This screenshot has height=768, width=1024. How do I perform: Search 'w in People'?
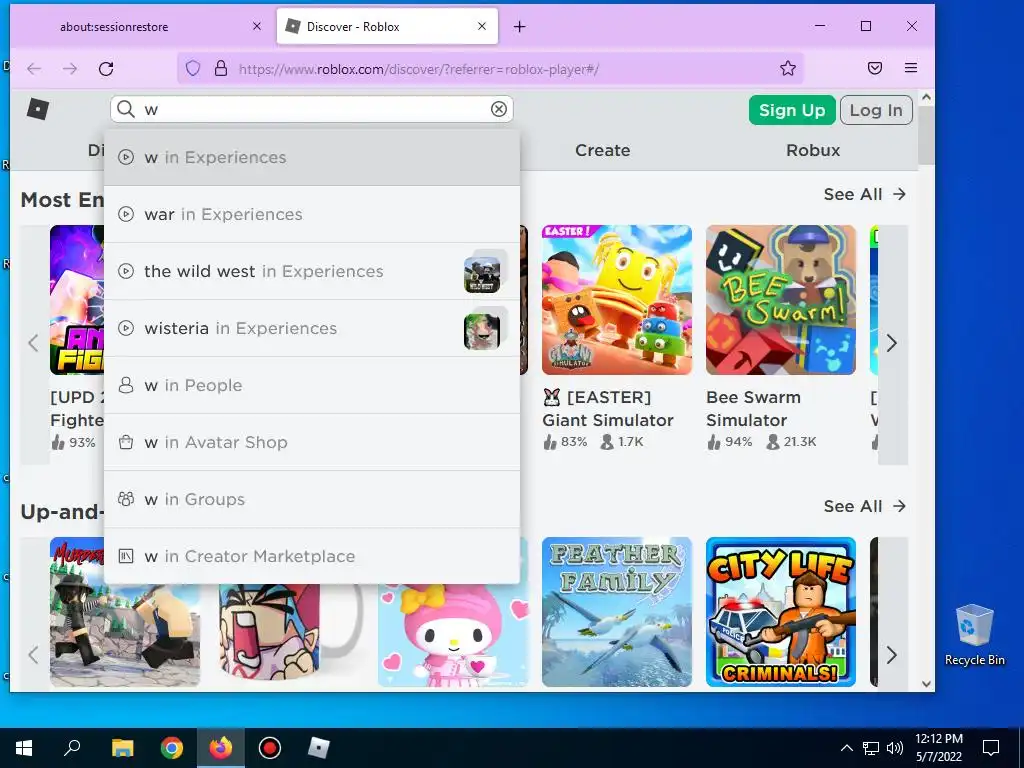pyautogui.click(x=312, y=385)
